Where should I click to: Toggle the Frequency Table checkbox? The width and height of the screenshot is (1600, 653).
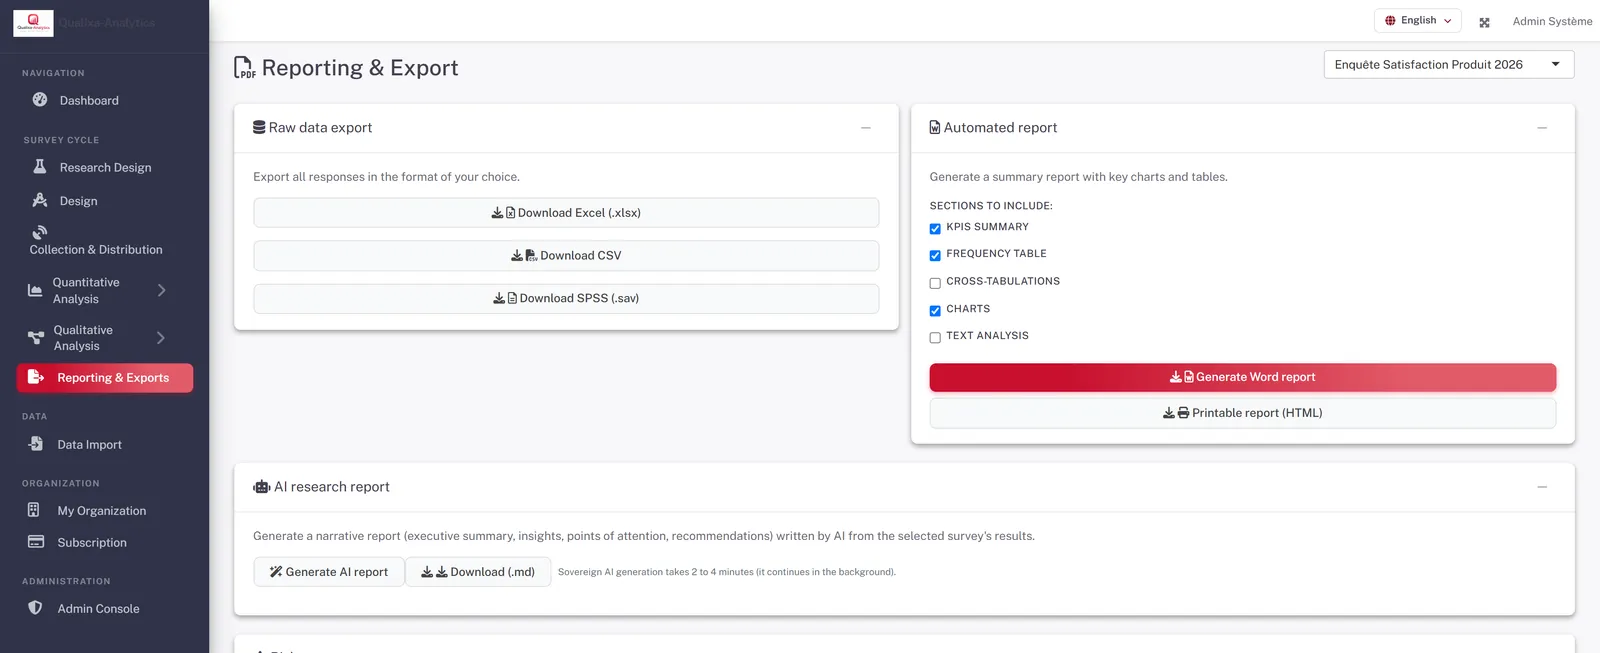(935, 256)
